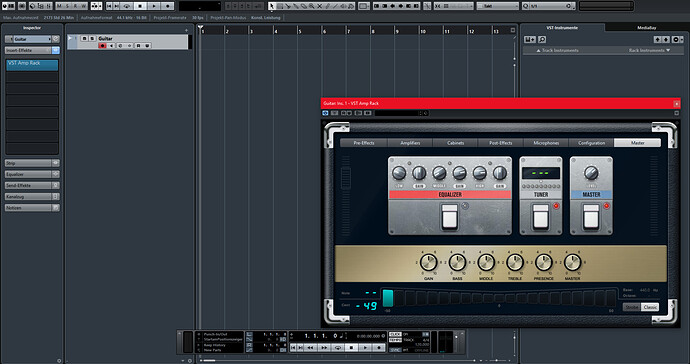The width and height of the screenshot is (690, 364).
Task: Toggle the Tuner pedal footswitch
Action: pyautogui.click(x=540, y=217)
